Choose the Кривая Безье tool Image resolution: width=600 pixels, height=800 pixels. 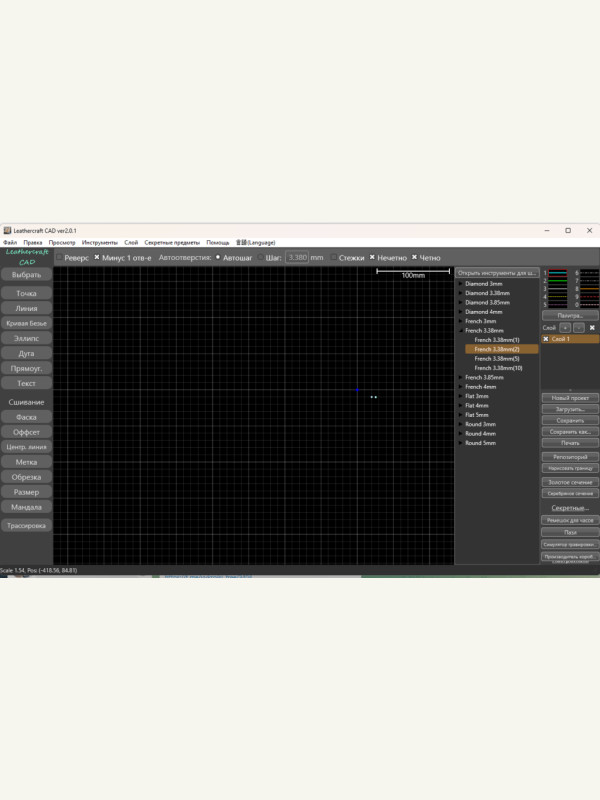pos(27,324)
